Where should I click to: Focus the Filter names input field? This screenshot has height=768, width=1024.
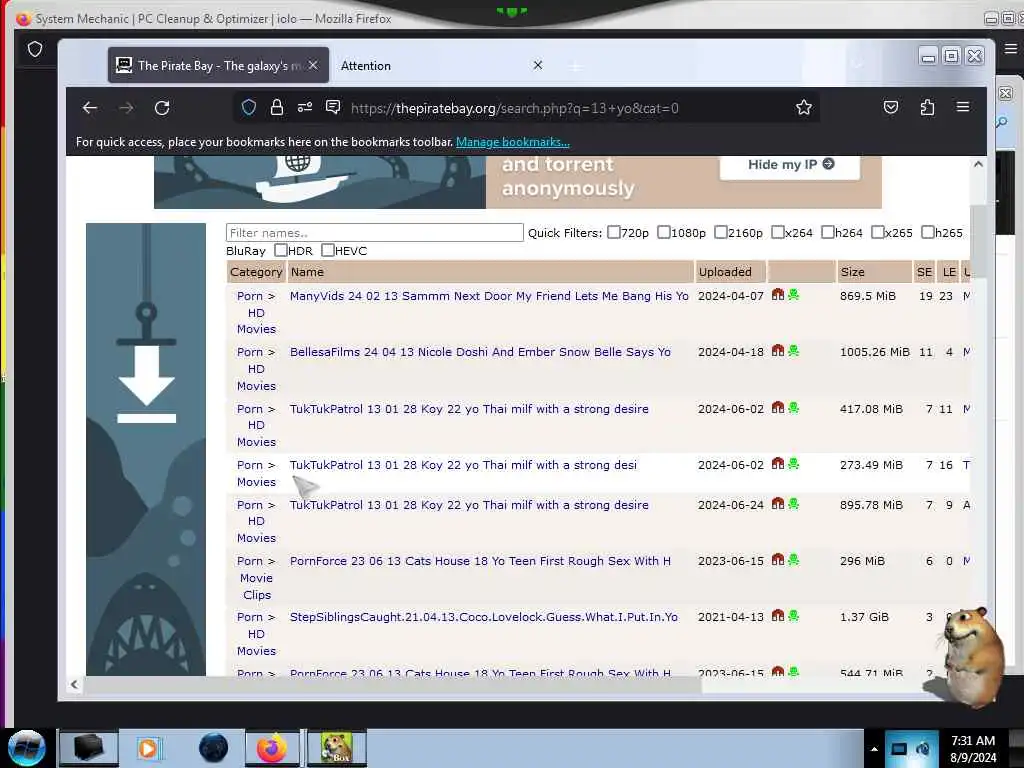coord(375,232)
